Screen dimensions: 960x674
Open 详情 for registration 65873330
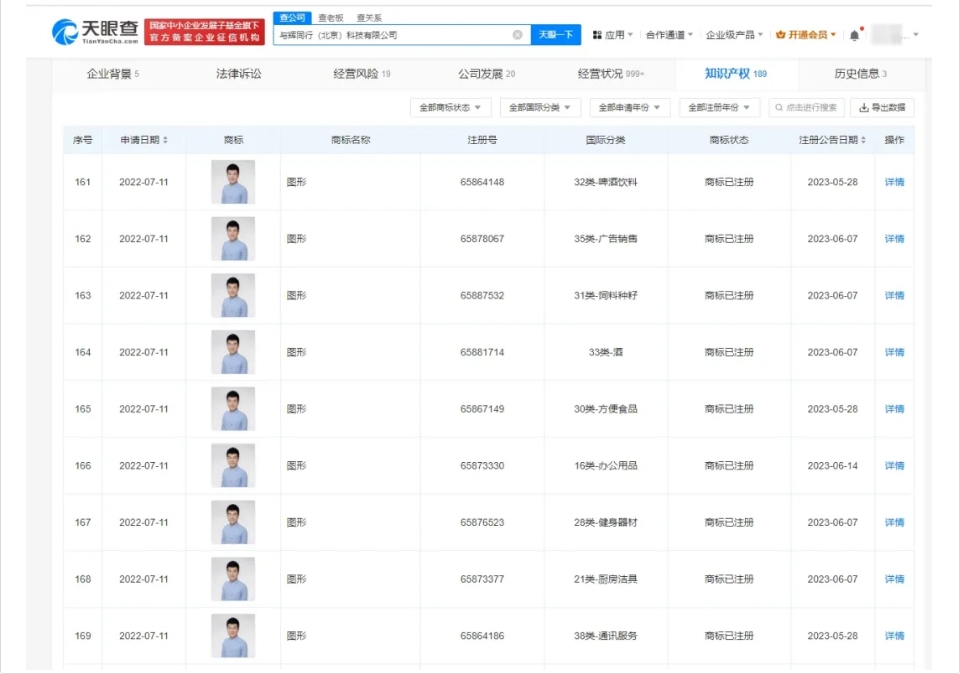pos(894,465)
